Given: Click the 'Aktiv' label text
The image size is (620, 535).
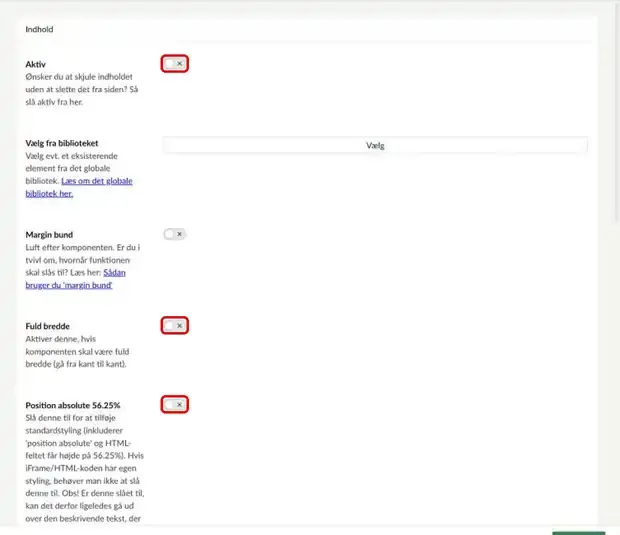Looking at the screenshot, I should click(36, 64).
